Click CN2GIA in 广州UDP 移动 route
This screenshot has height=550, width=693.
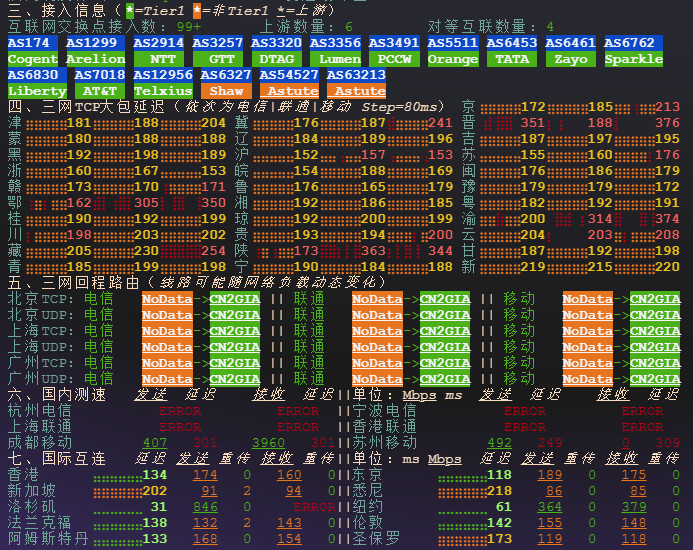tap(655, 379)
